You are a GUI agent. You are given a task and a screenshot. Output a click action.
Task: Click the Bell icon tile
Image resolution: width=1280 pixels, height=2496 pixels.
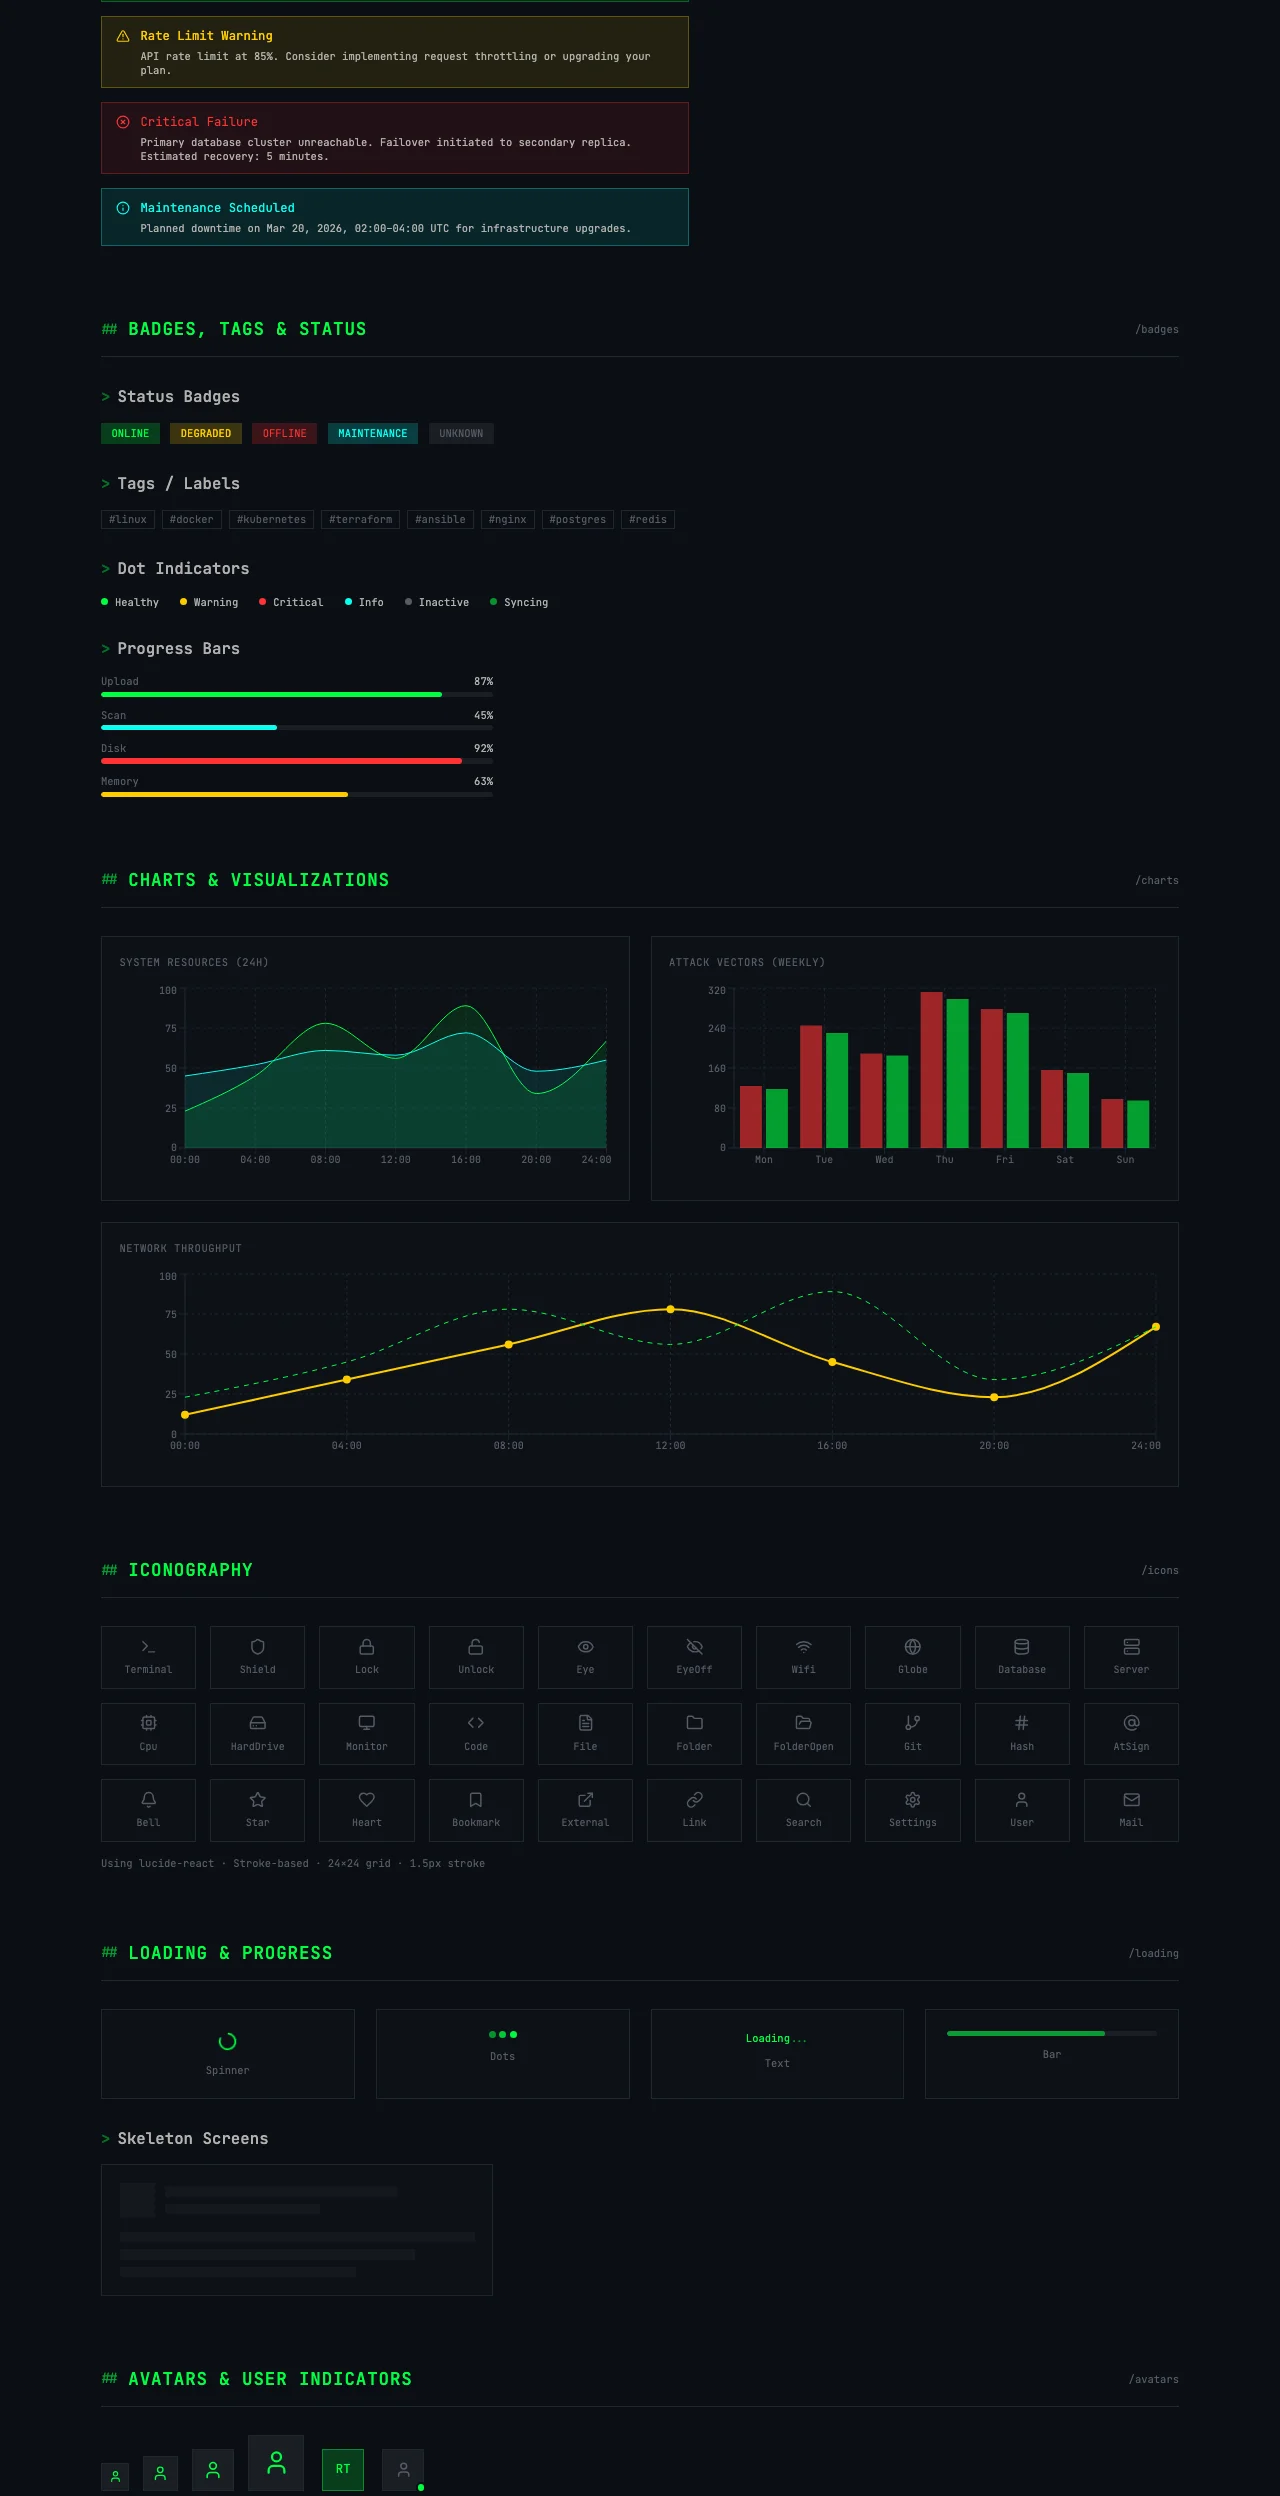[148, 1810]
